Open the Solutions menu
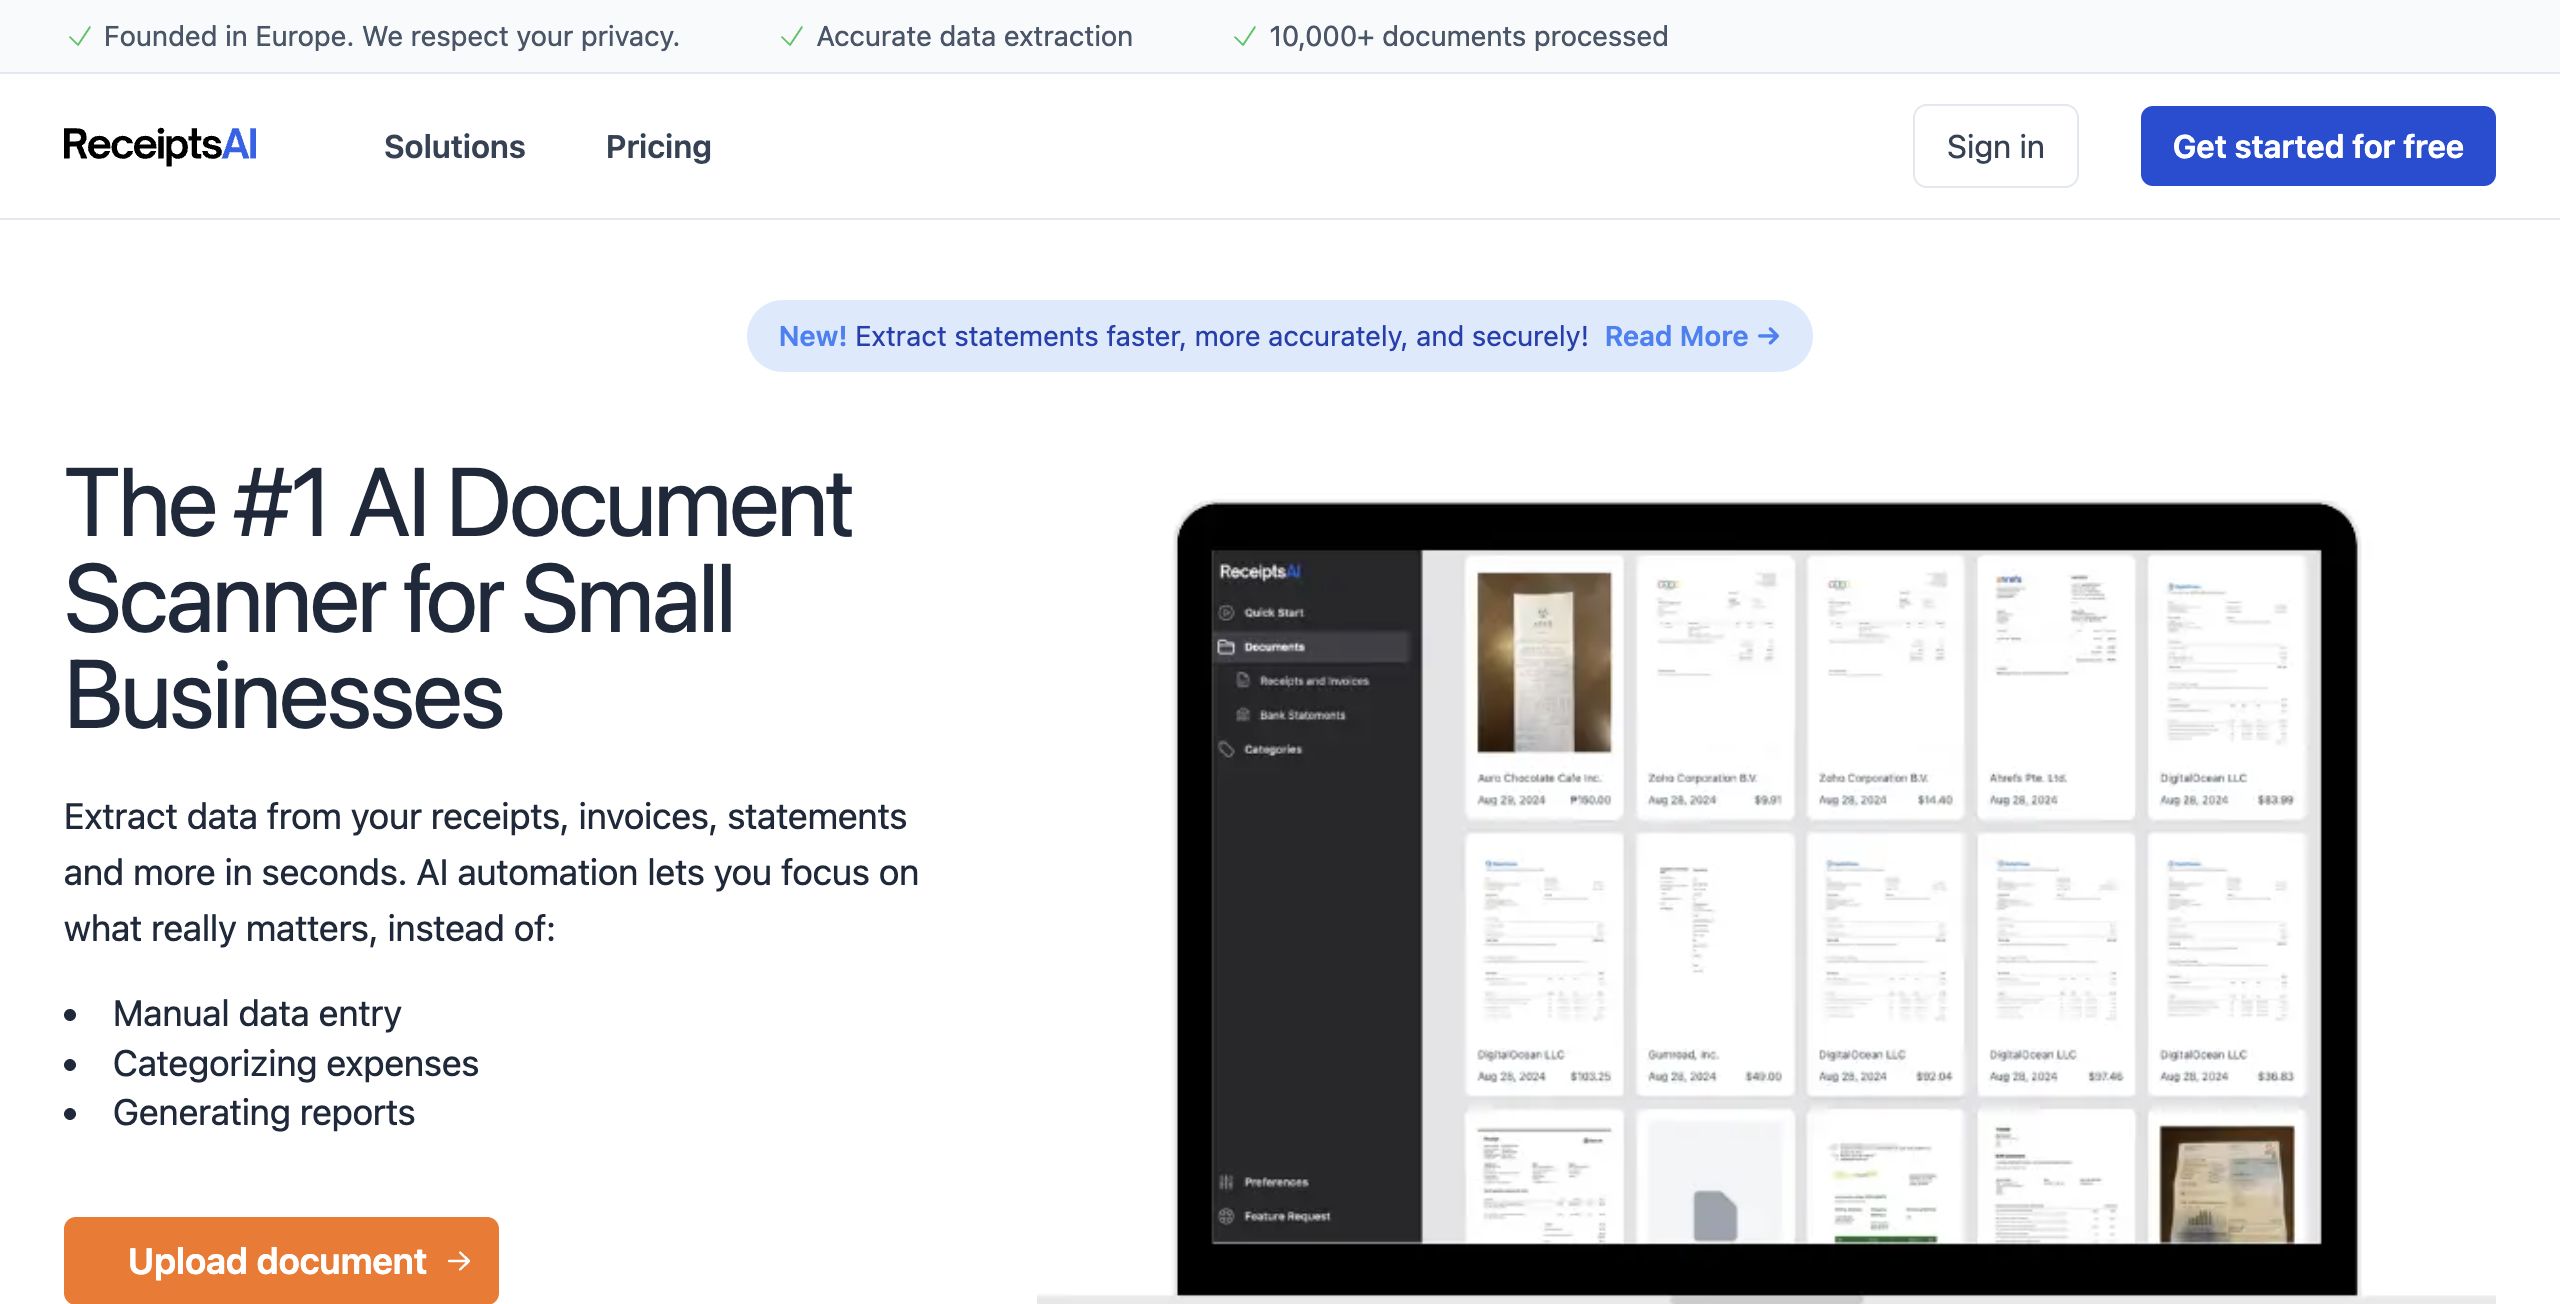The height and width of the screenshot is (1304, 2560). (x=454, y=146)
